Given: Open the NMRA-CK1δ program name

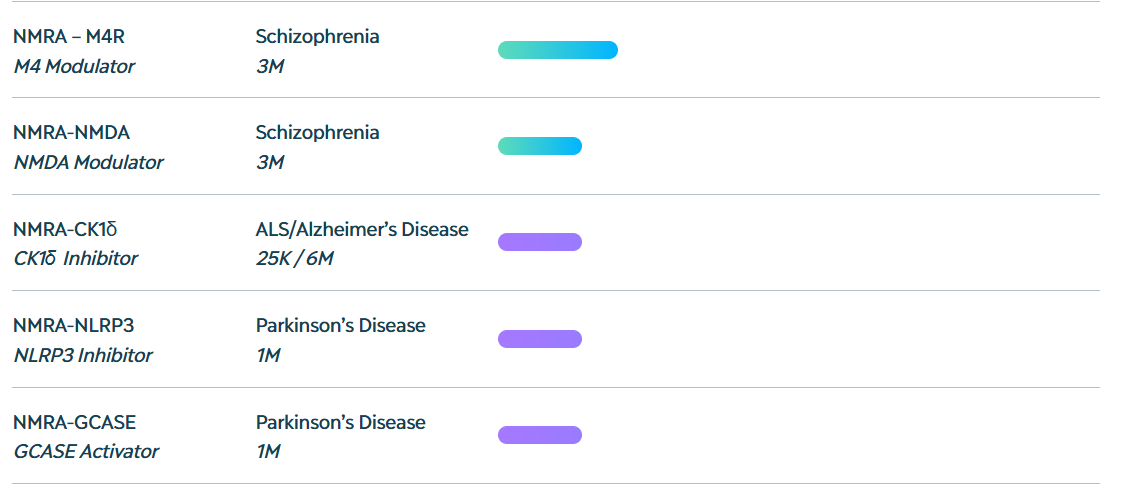Looking at the screenshot, I should [66, 230].
